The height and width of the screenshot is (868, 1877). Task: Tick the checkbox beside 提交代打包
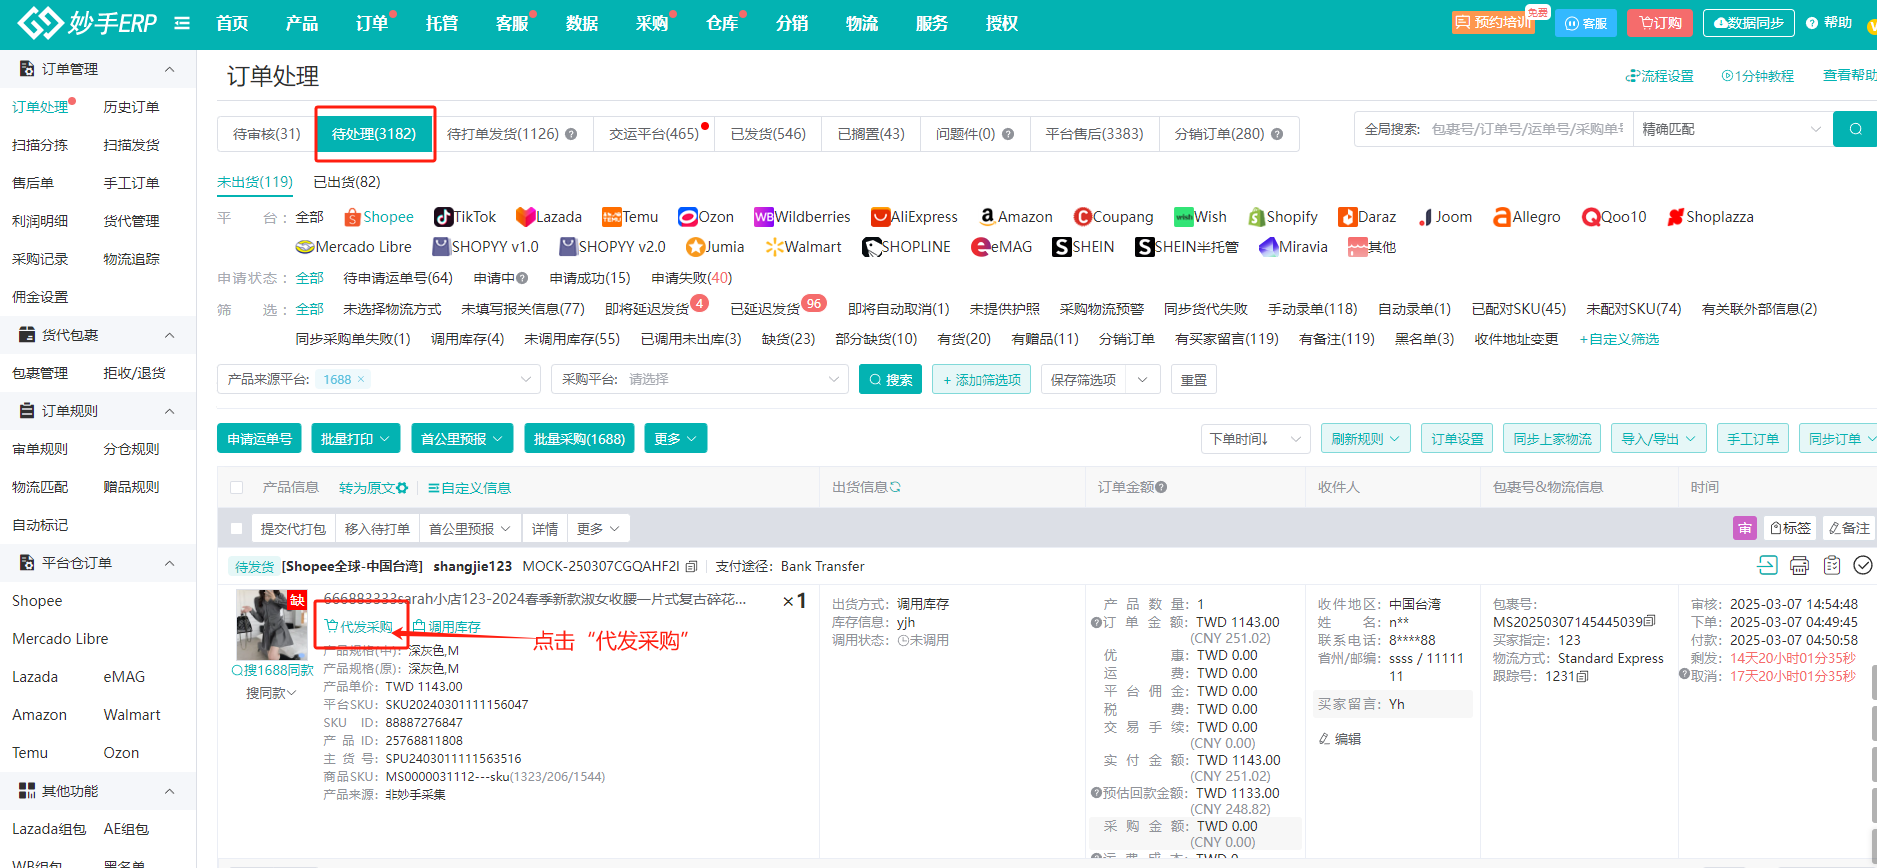[x=237, y=529]
